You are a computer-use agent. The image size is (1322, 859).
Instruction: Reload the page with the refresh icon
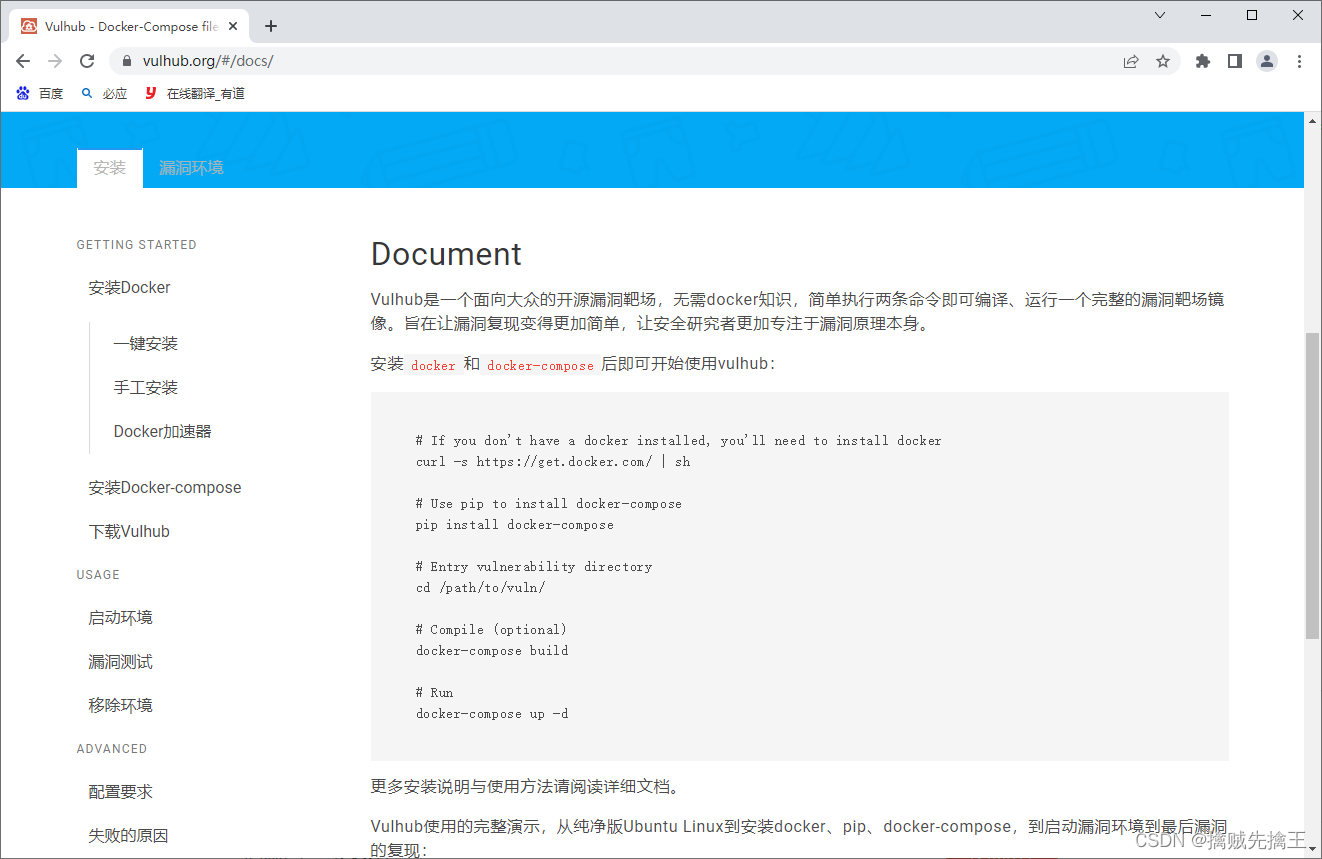pyautogui.click(x=87, y=61)
